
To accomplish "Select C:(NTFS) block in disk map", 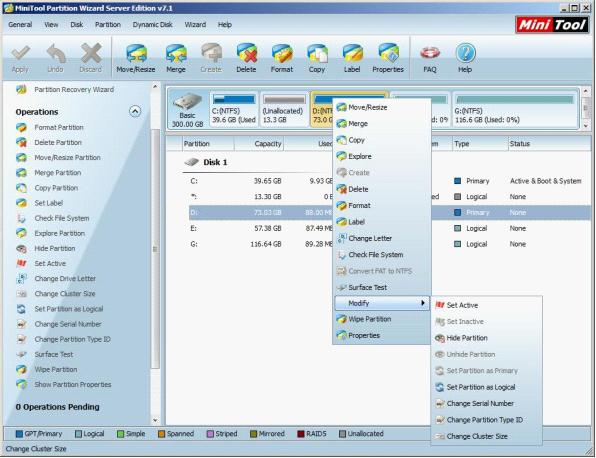I will pyautogui.click(x=234, y=109).
